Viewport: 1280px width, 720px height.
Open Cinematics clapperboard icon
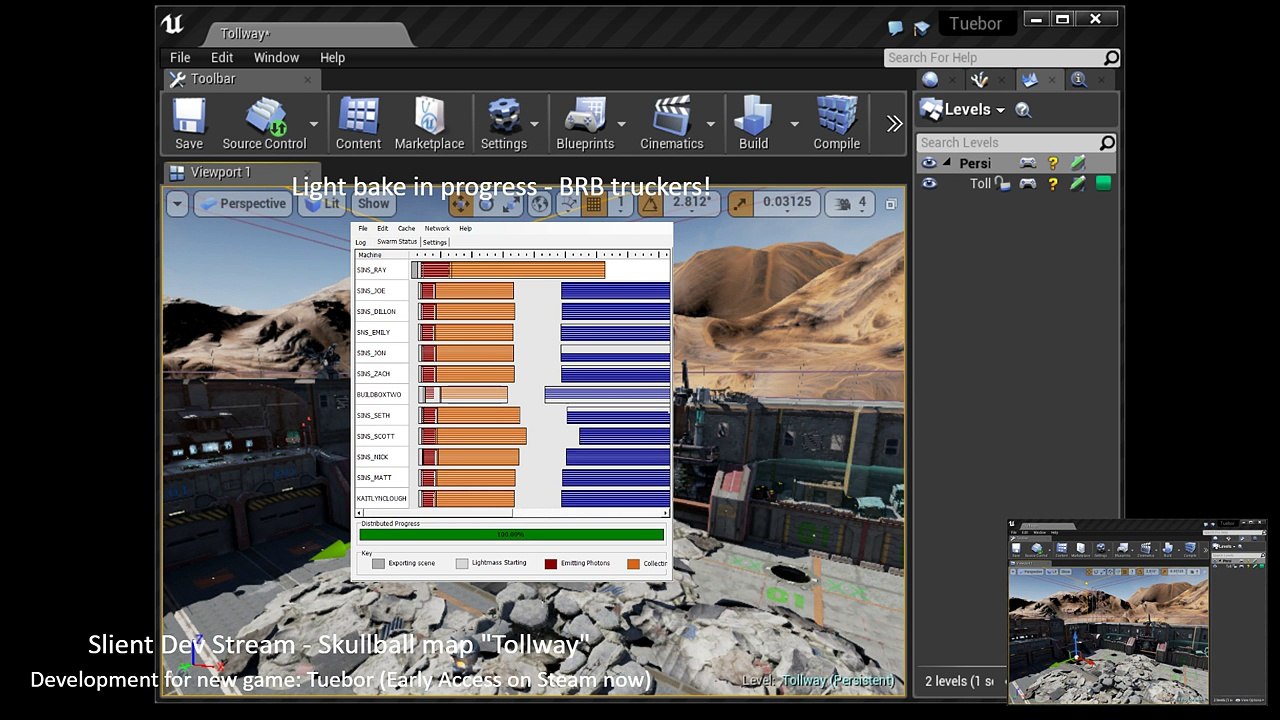[x=672, y=116]
